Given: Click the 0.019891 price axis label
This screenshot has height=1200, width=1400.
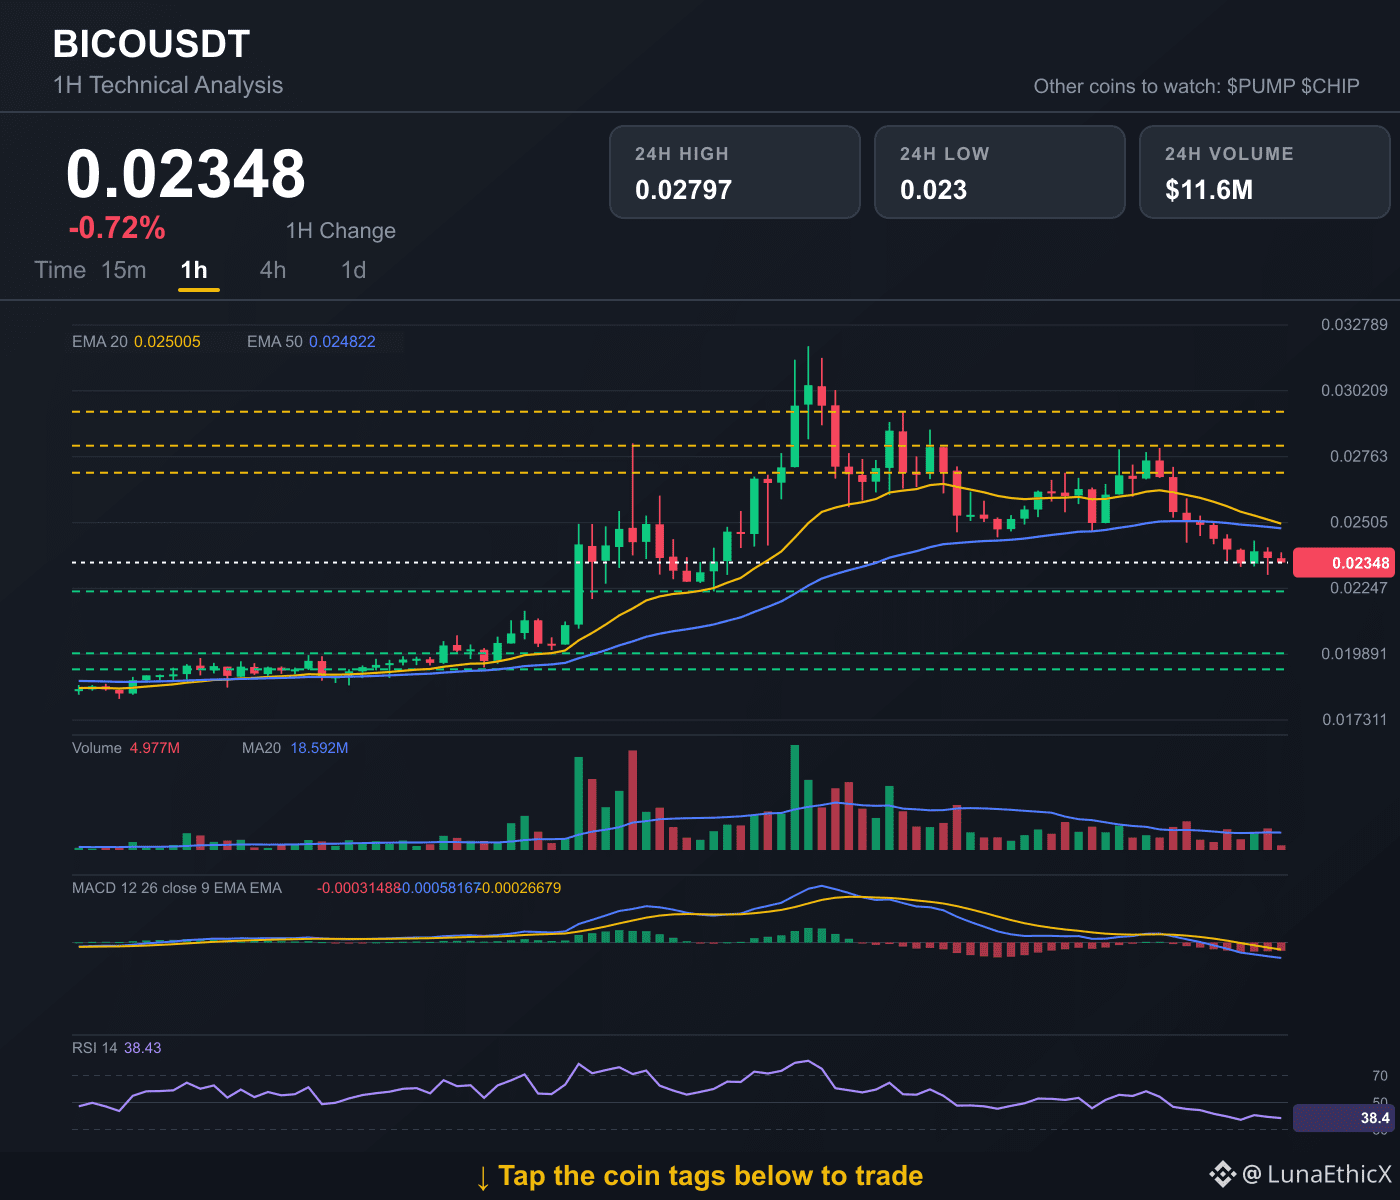Looking at the screenshot, I should (1354, 654).
